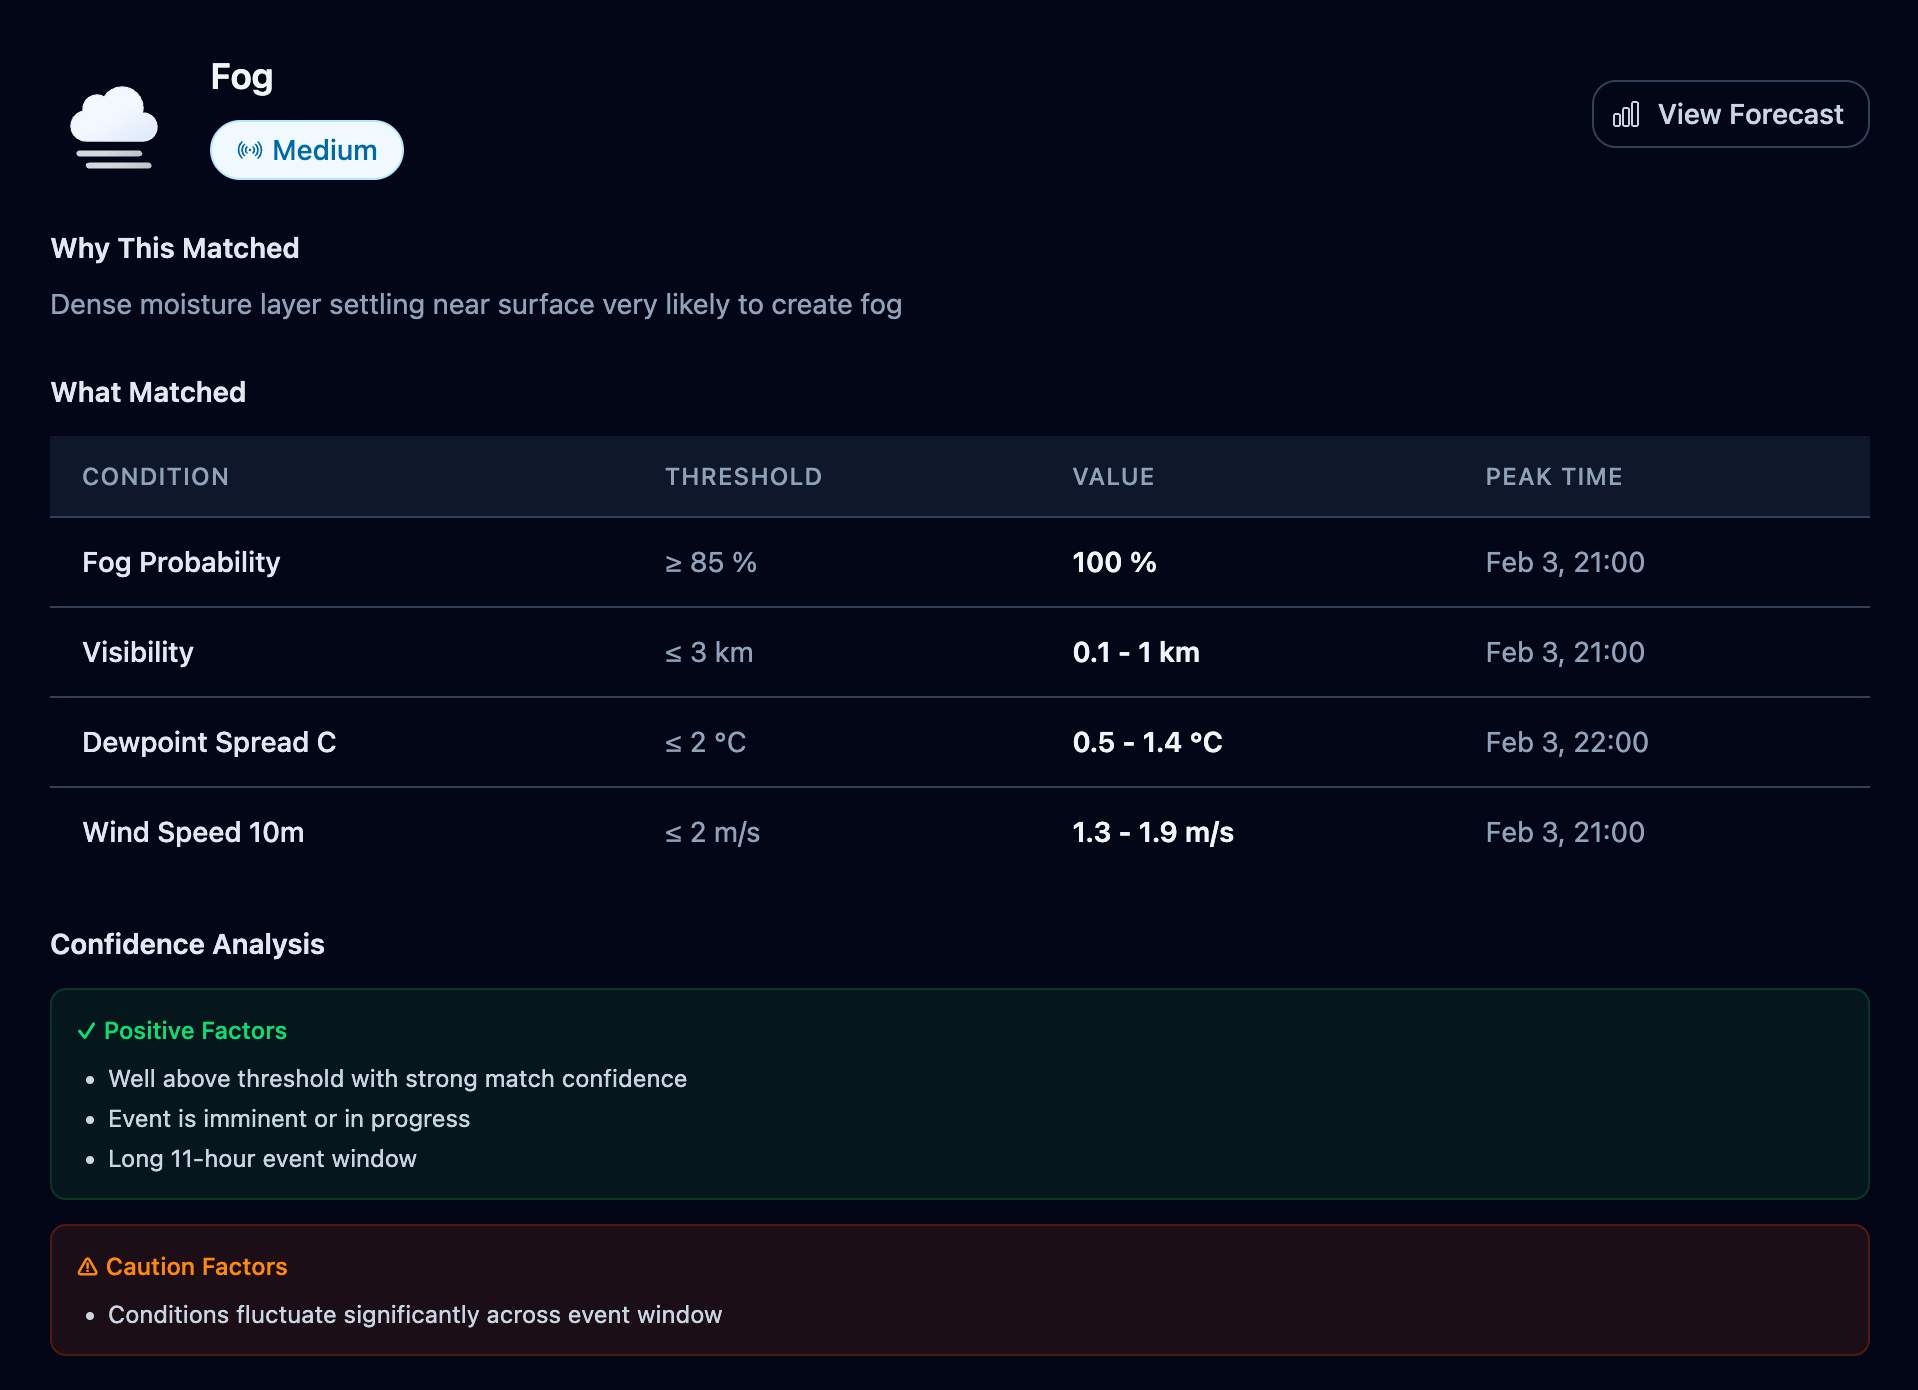The image size is (1918, 1390).
Task: Click the Value column header
Action: [x=1113, y=477]
